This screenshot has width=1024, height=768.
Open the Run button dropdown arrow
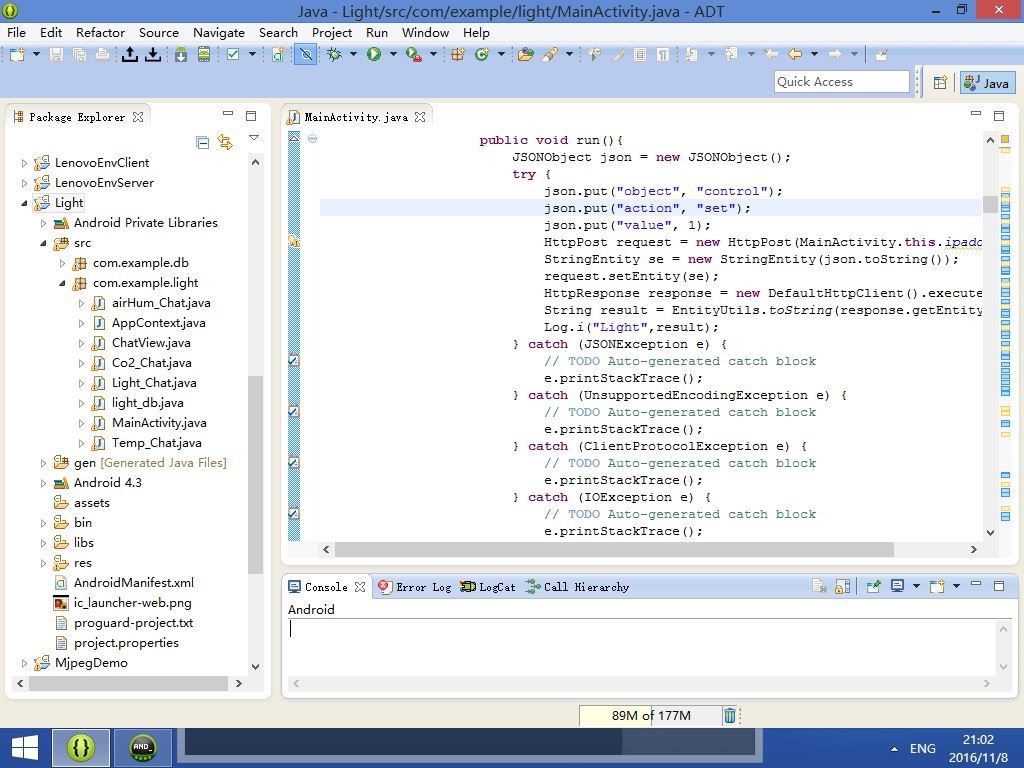[x=392, y=55]
